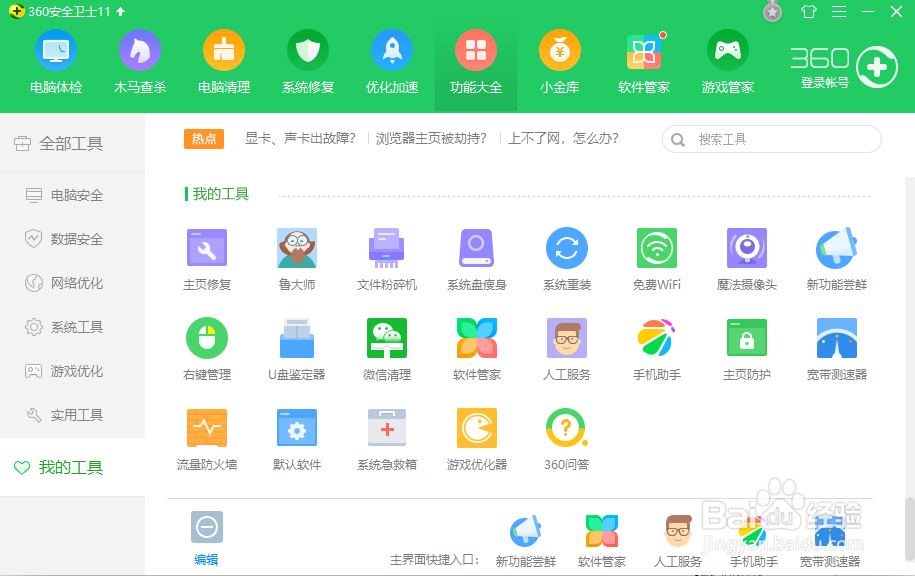Launch 手机助手 in the tools grid
915x576 pixels.
point(657,349)
